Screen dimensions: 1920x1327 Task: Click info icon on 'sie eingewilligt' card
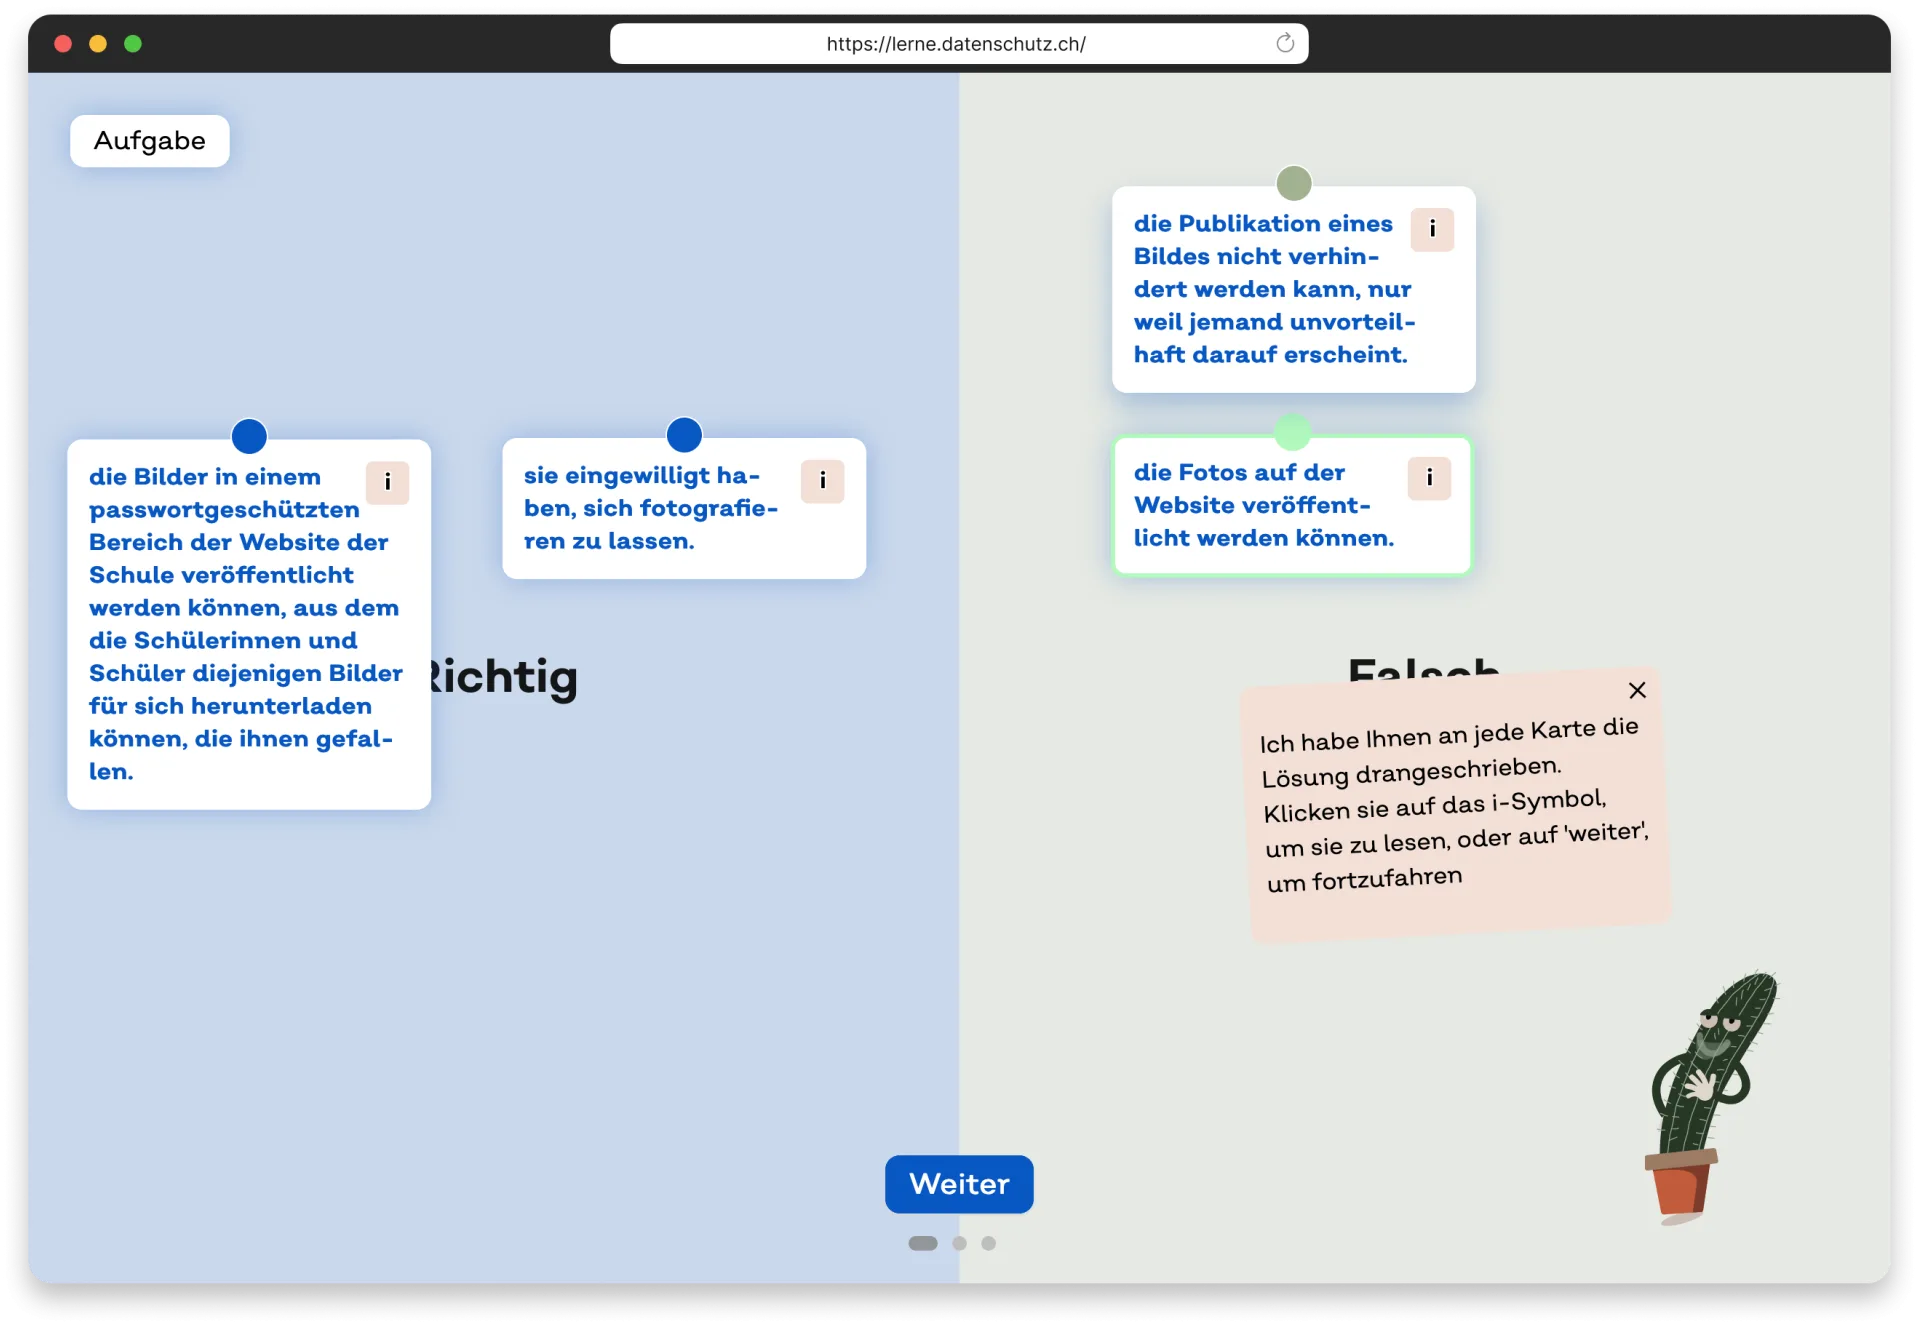pyautogui.click(x=822, y=481)
